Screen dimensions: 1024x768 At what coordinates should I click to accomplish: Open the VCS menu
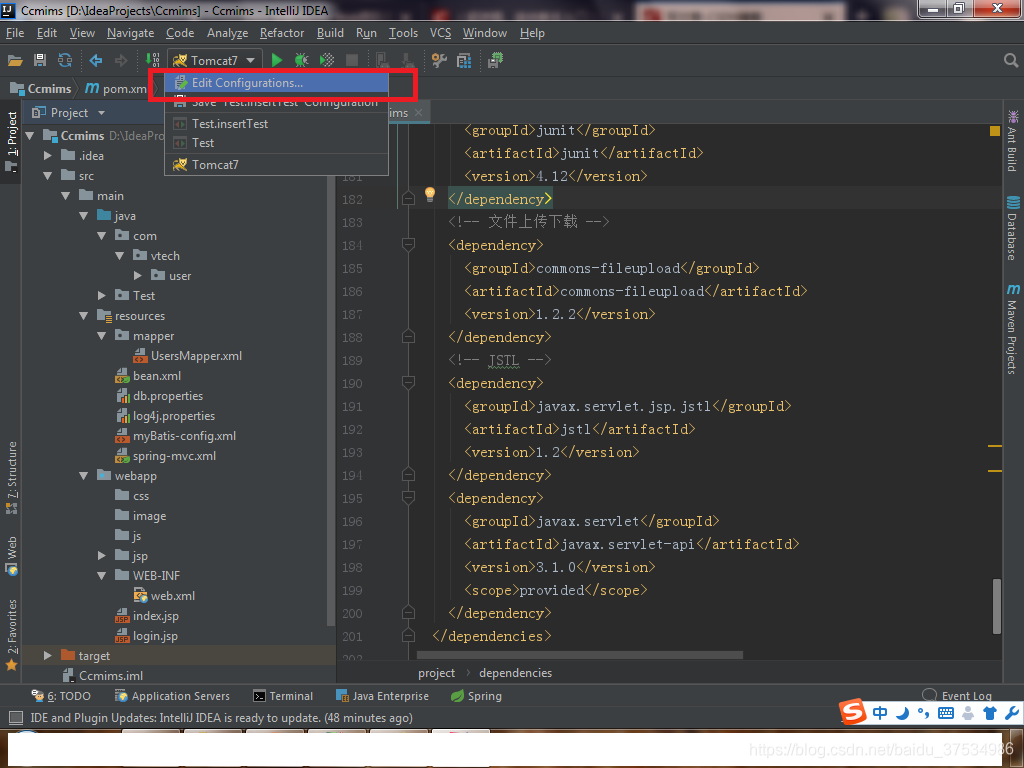click(x=440, y=33)
